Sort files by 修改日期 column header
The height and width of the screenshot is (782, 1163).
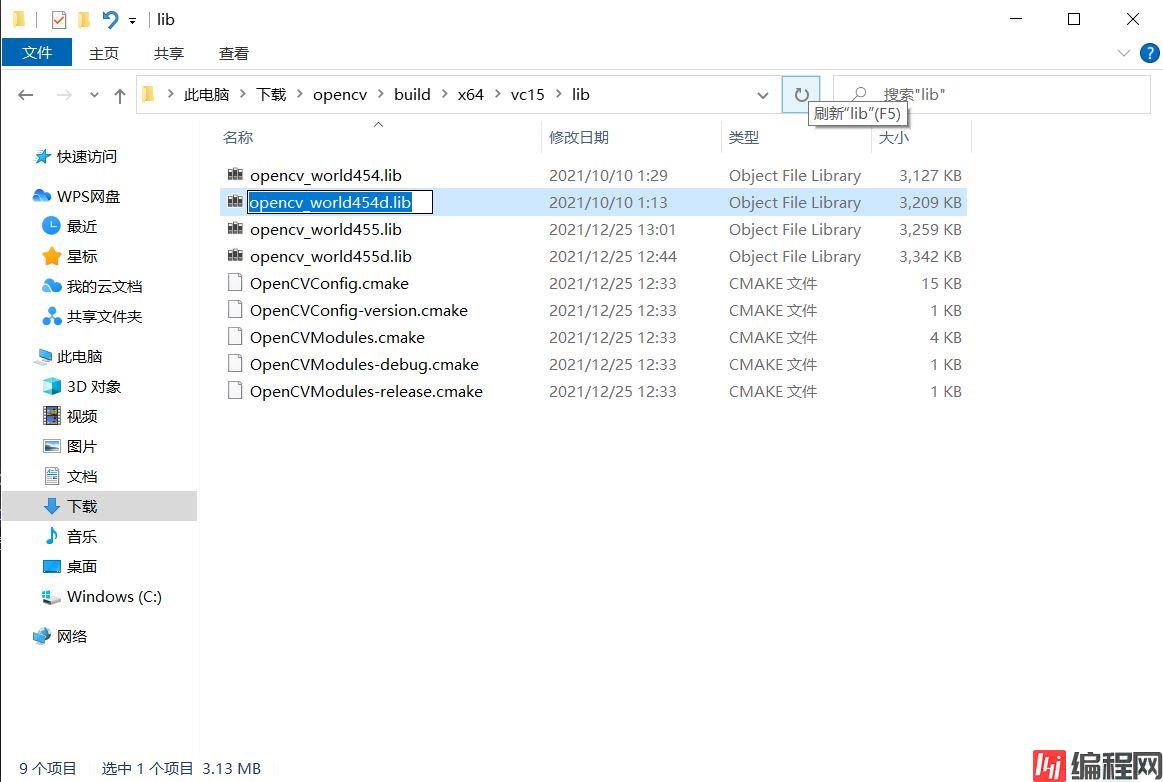point(579,137)
